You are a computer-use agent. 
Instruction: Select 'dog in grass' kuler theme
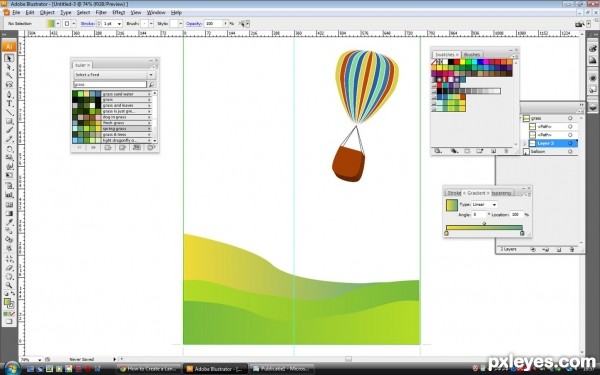[x=112, y=117]
